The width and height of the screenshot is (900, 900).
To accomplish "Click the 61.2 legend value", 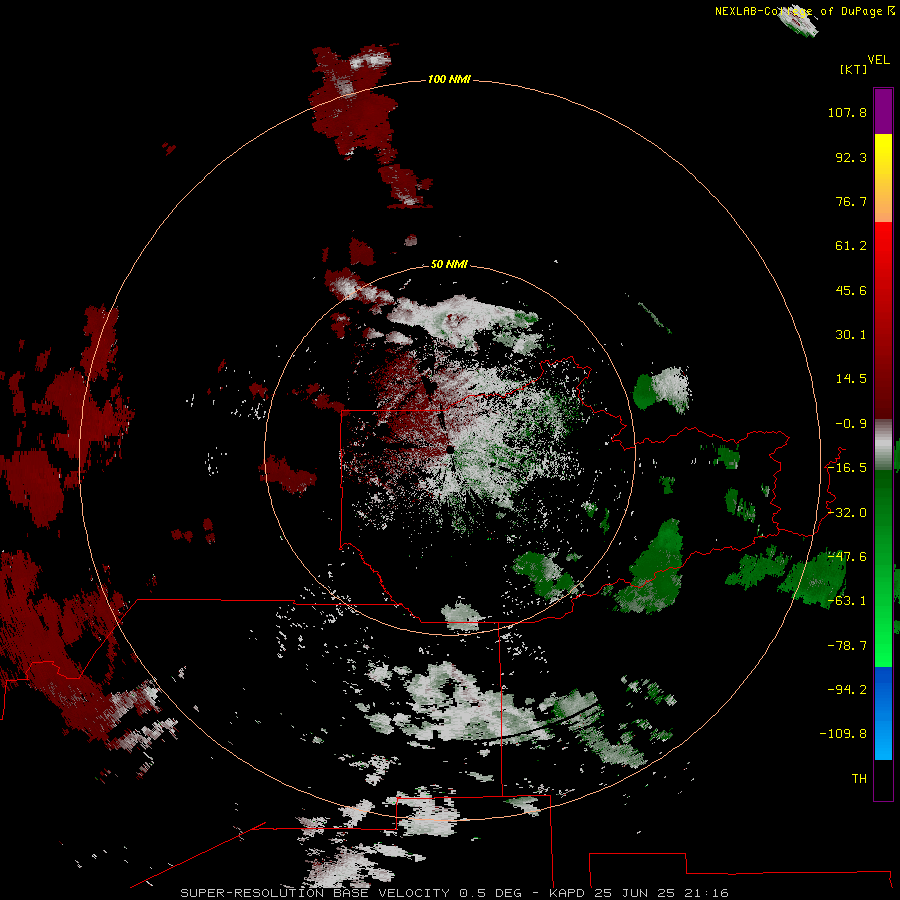I will (x=851, y=246).
